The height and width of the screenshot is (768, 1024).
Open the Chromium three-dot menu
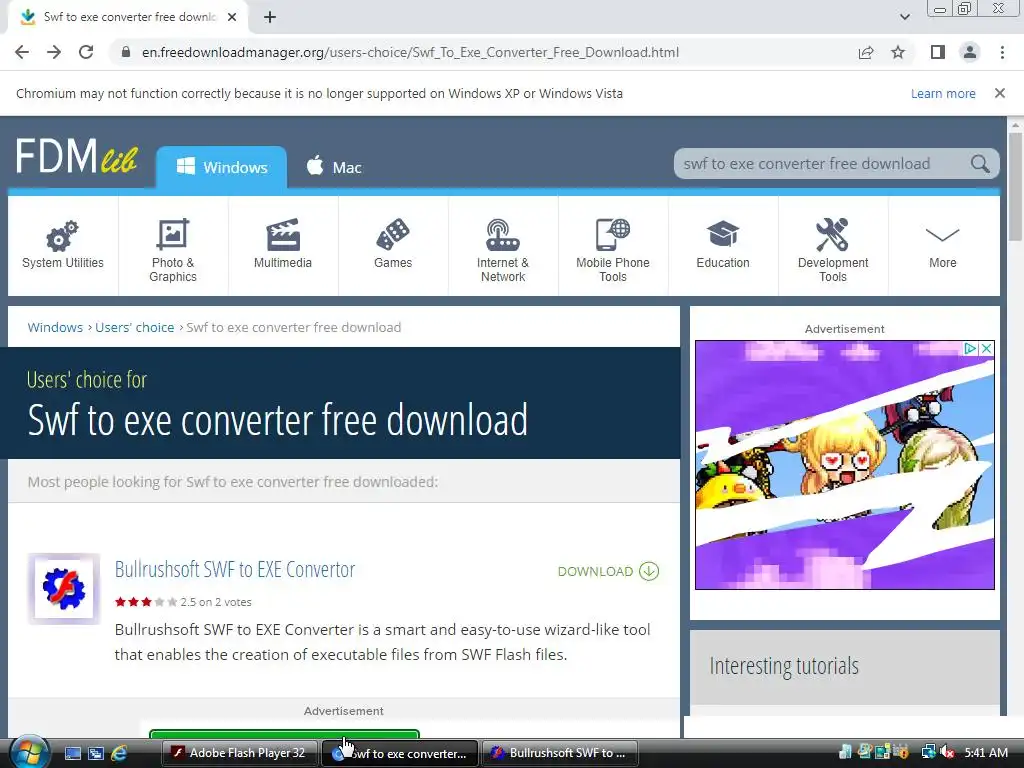(1002, 52)
